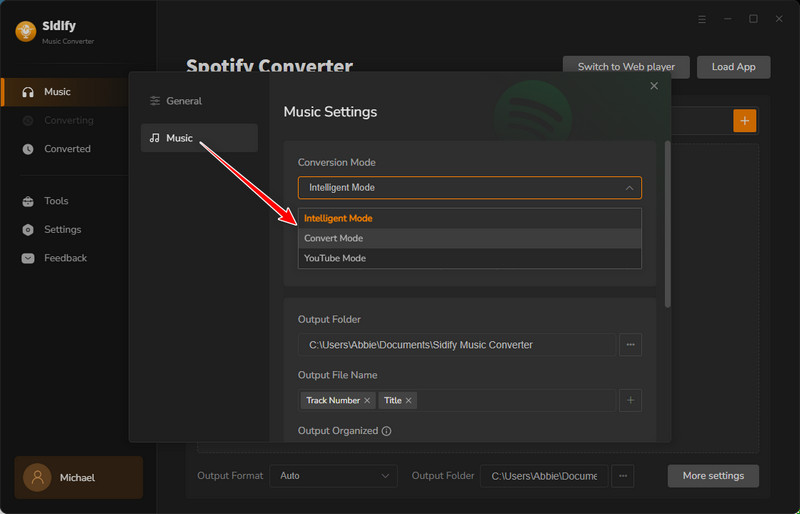Click the Sidify logo icon
This screenshot has height=514, width=800.
tap(26, 31)
